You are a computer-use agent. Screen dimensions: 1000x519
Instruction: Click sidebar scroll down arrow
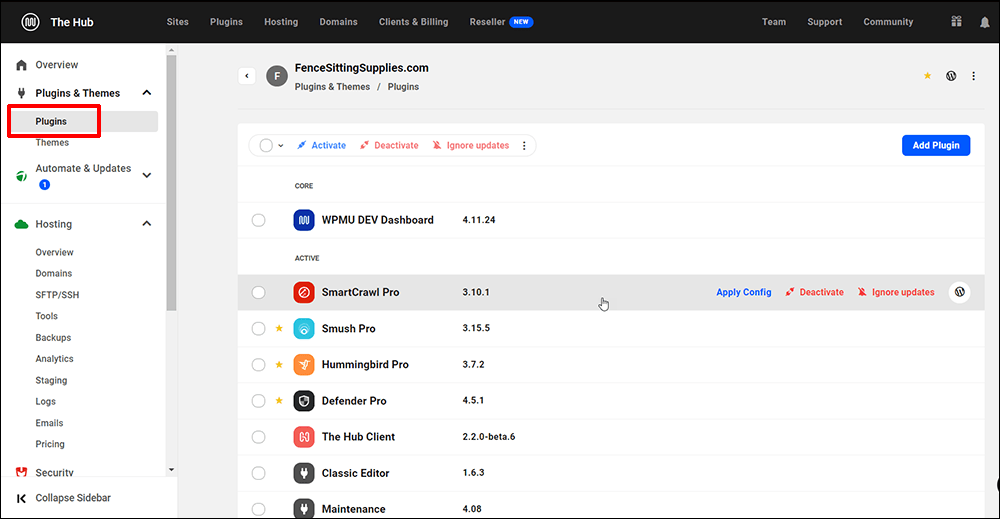pyautogui.click(x=171, y=470)
